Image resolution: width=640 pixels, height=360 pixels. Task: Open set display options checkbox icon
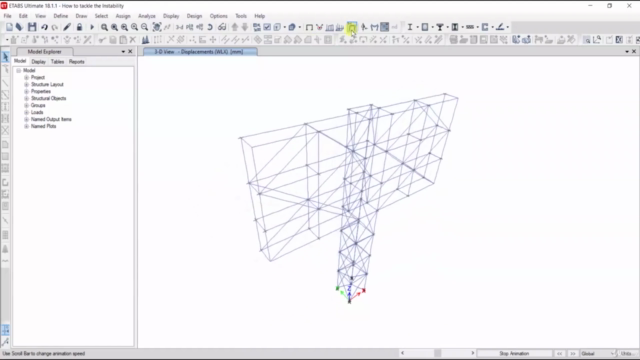pyautogui.click(x=267, y=27)
